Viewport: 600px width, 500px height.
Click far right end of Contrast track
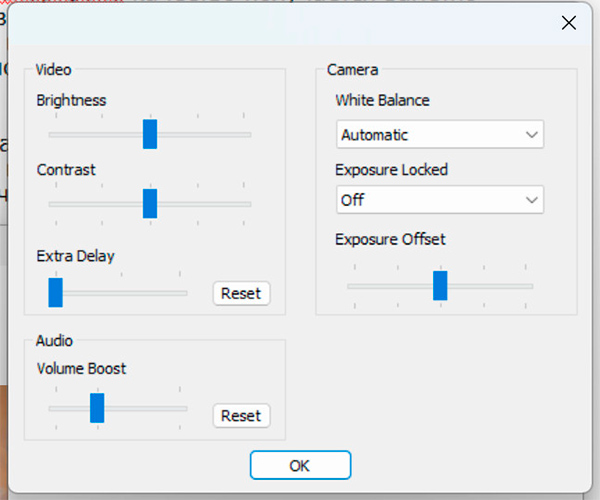[248, 203]
